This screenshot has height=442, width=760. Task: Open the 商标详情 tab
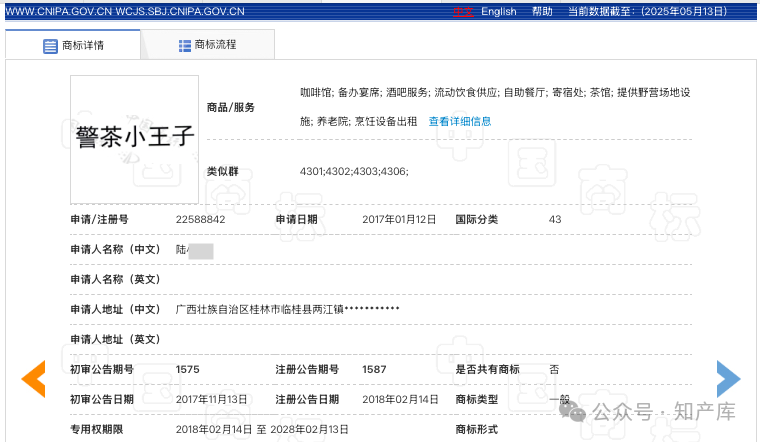tap(73, 45)
